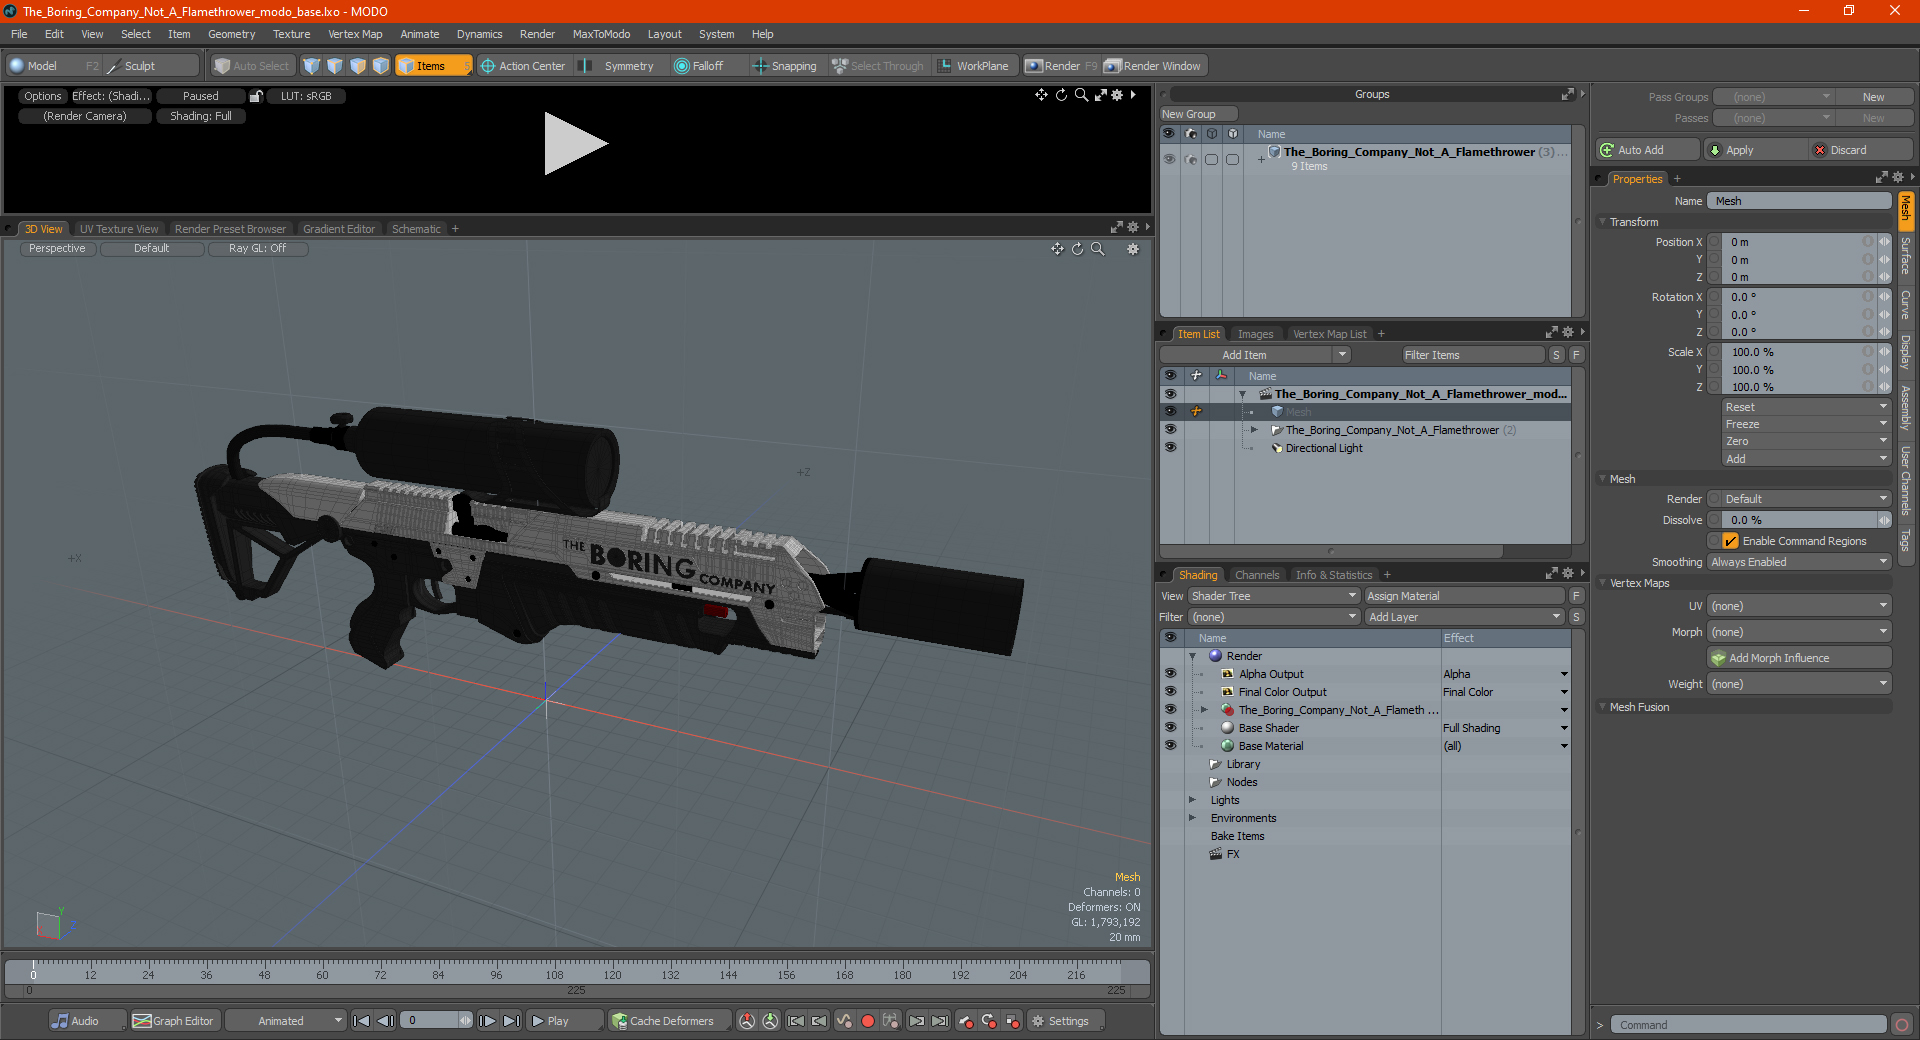
Task: Open the MaxToModo menu
Action: tap(601, 34)
